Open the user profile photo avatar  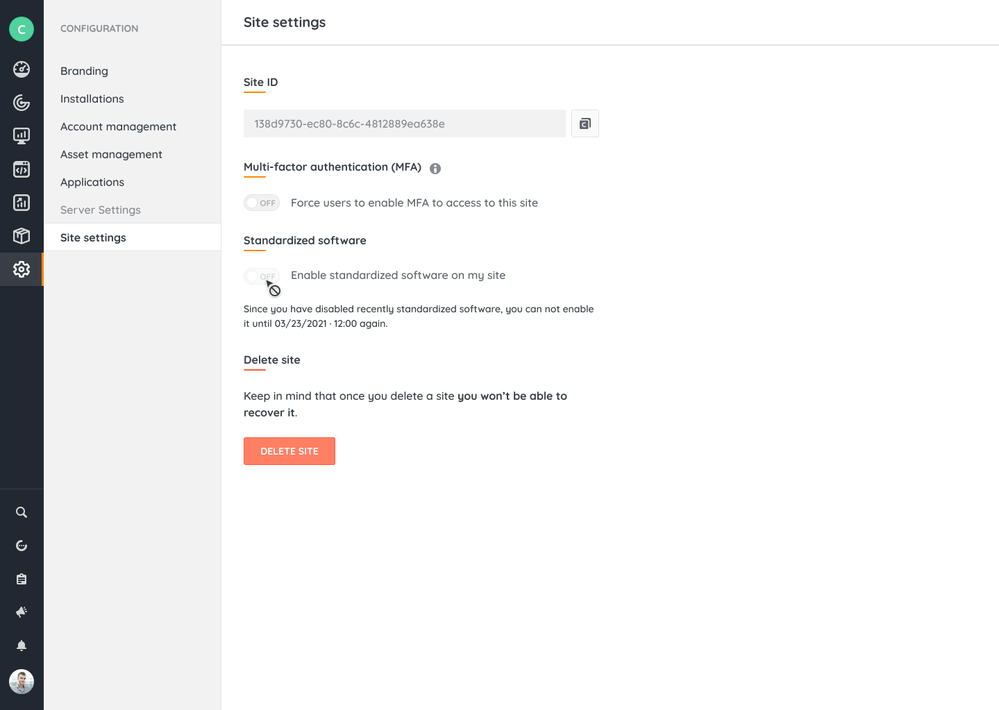21,681
